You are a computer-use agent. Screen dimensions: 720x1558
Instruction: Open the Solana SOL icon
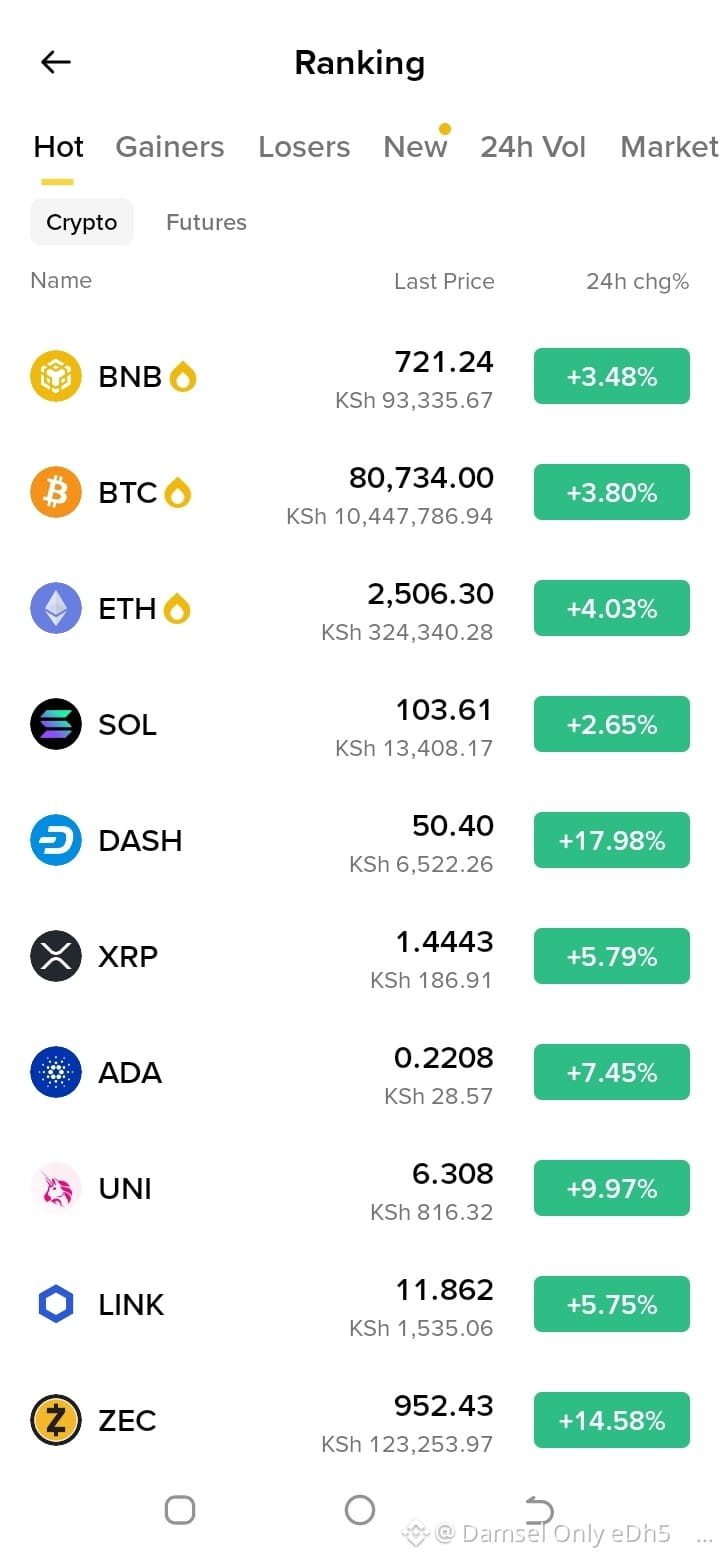point(56,724)
